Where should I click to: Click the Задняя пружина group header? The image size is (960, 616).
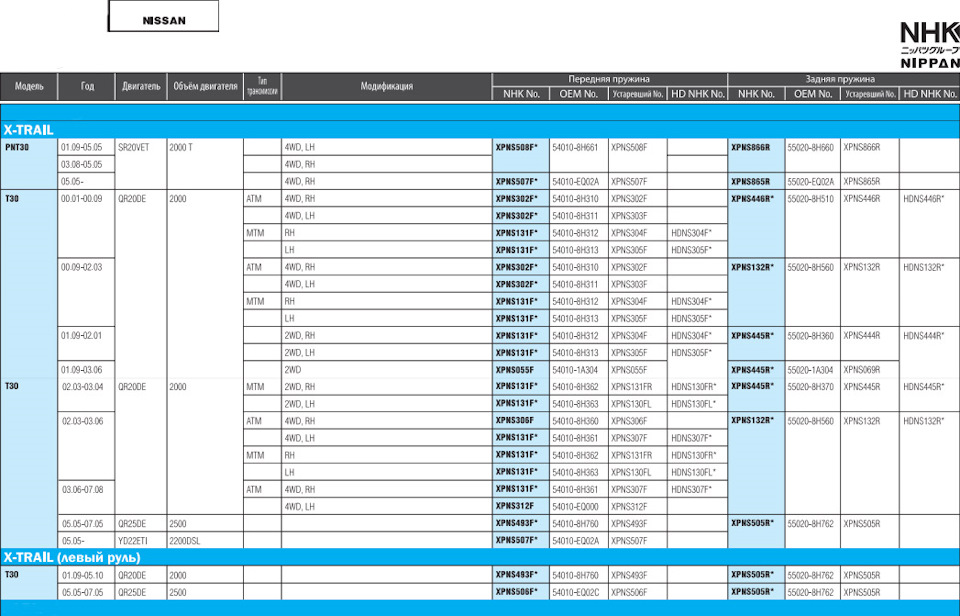[x=844, y=79]
